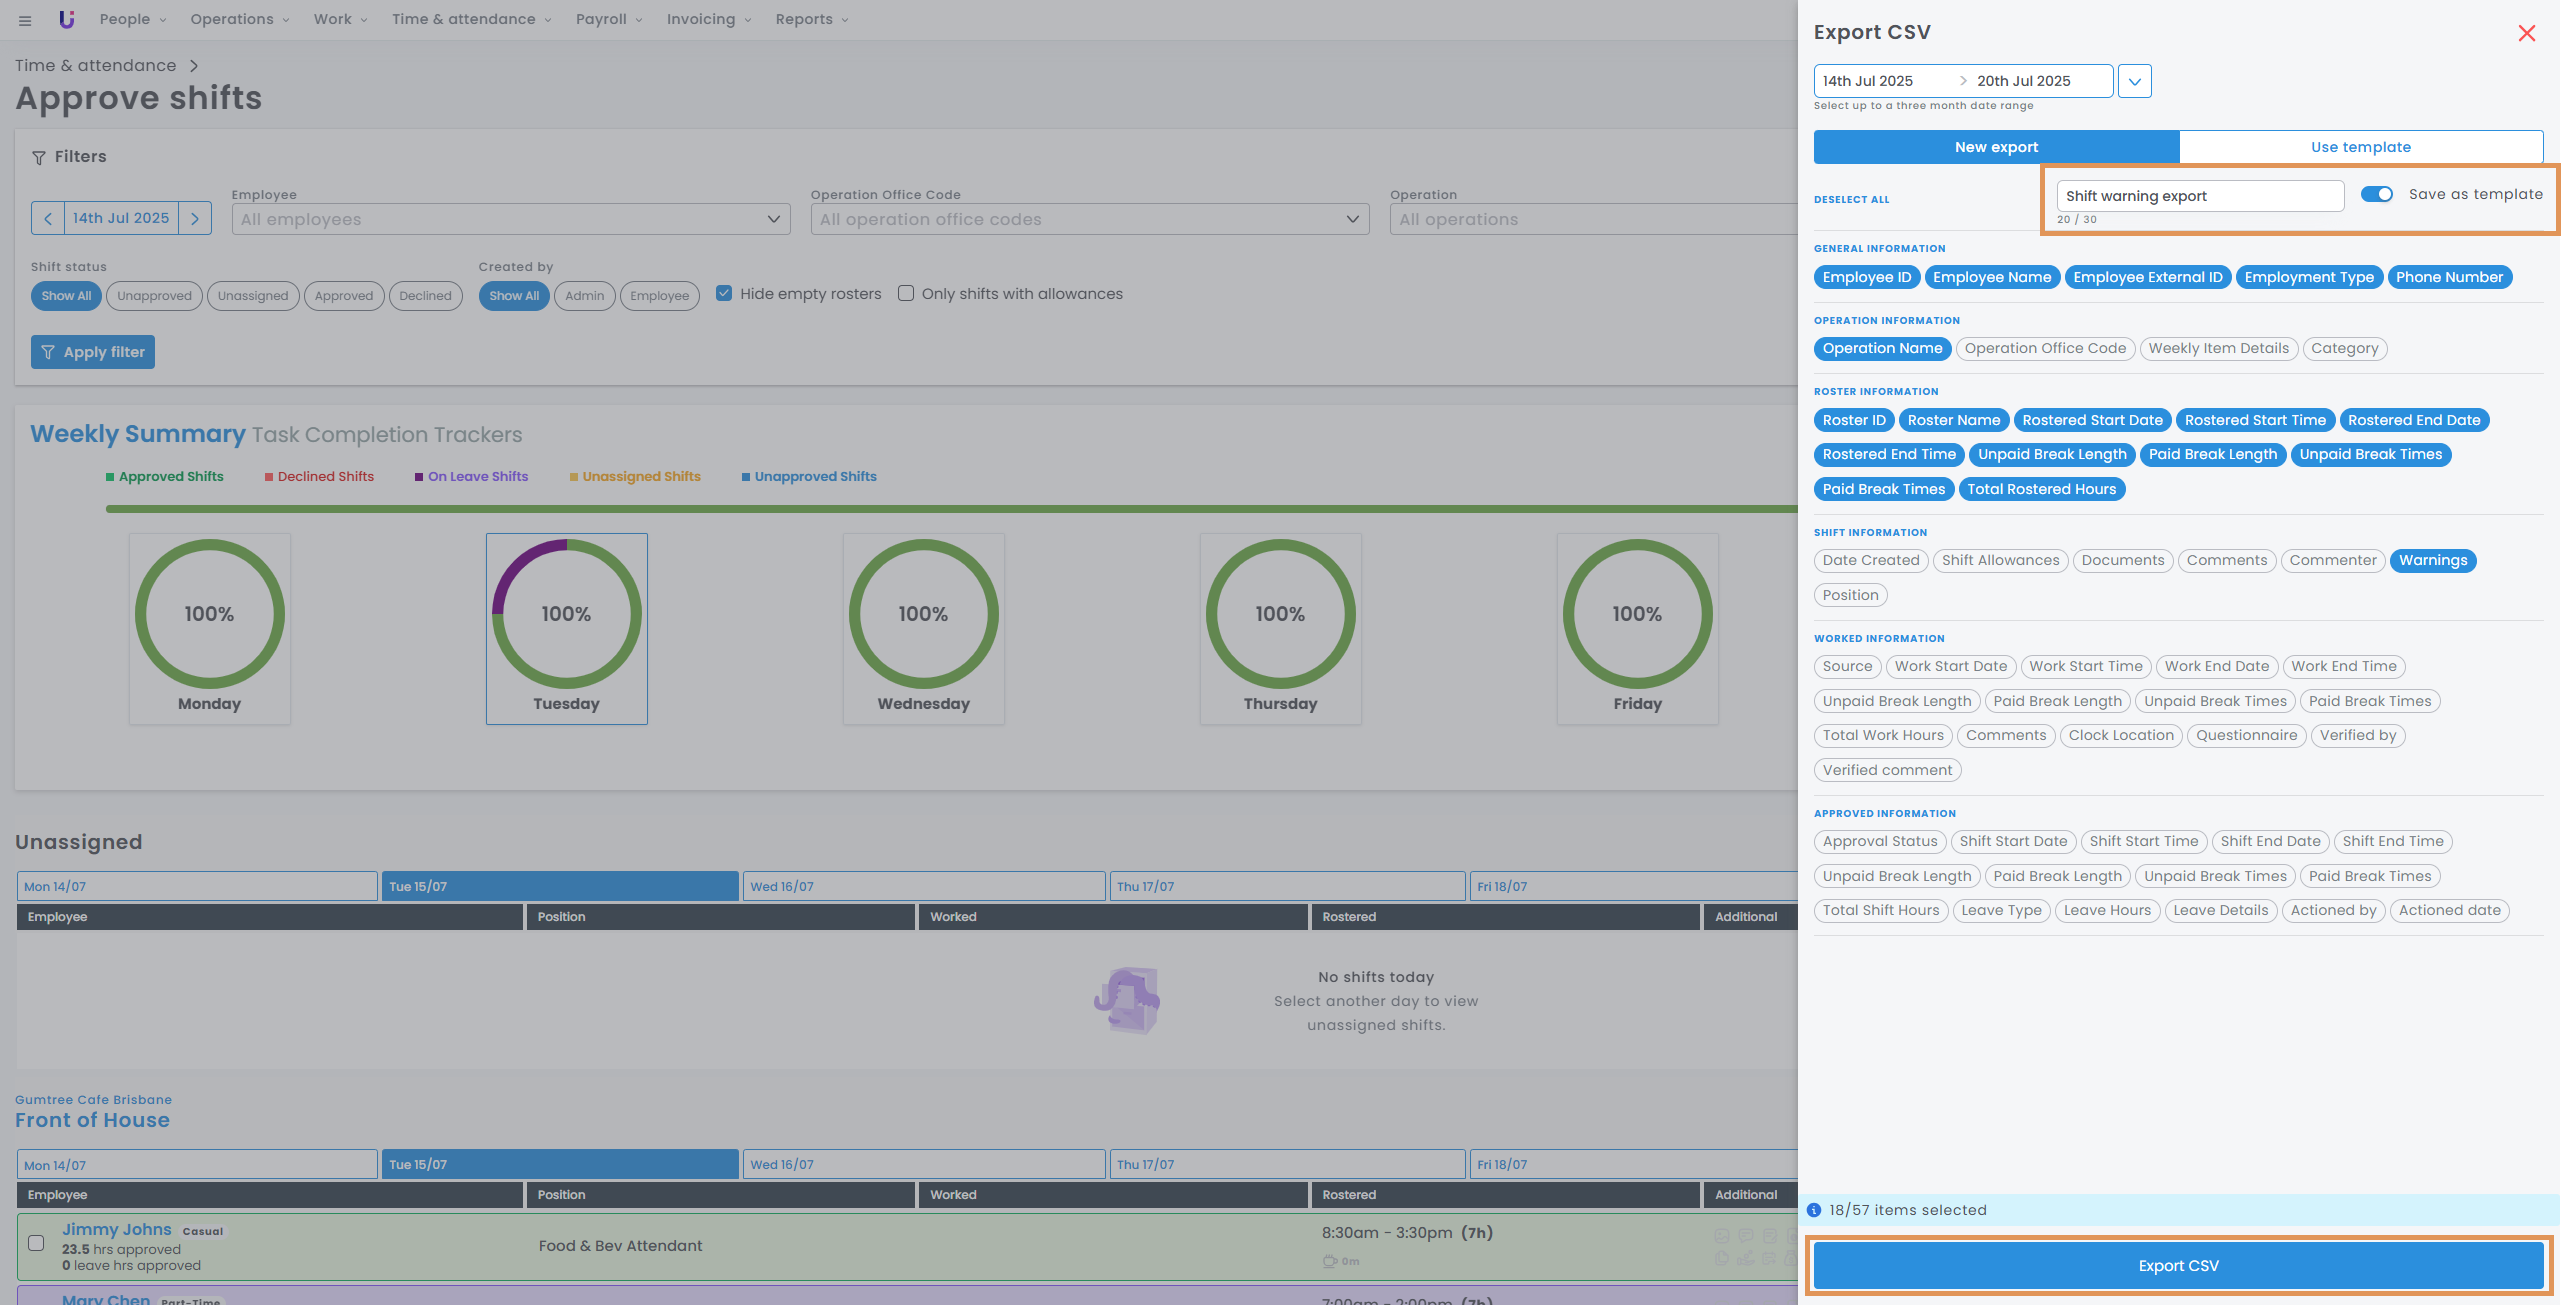Toggle Save as template switch

[x=2376, y=194]
